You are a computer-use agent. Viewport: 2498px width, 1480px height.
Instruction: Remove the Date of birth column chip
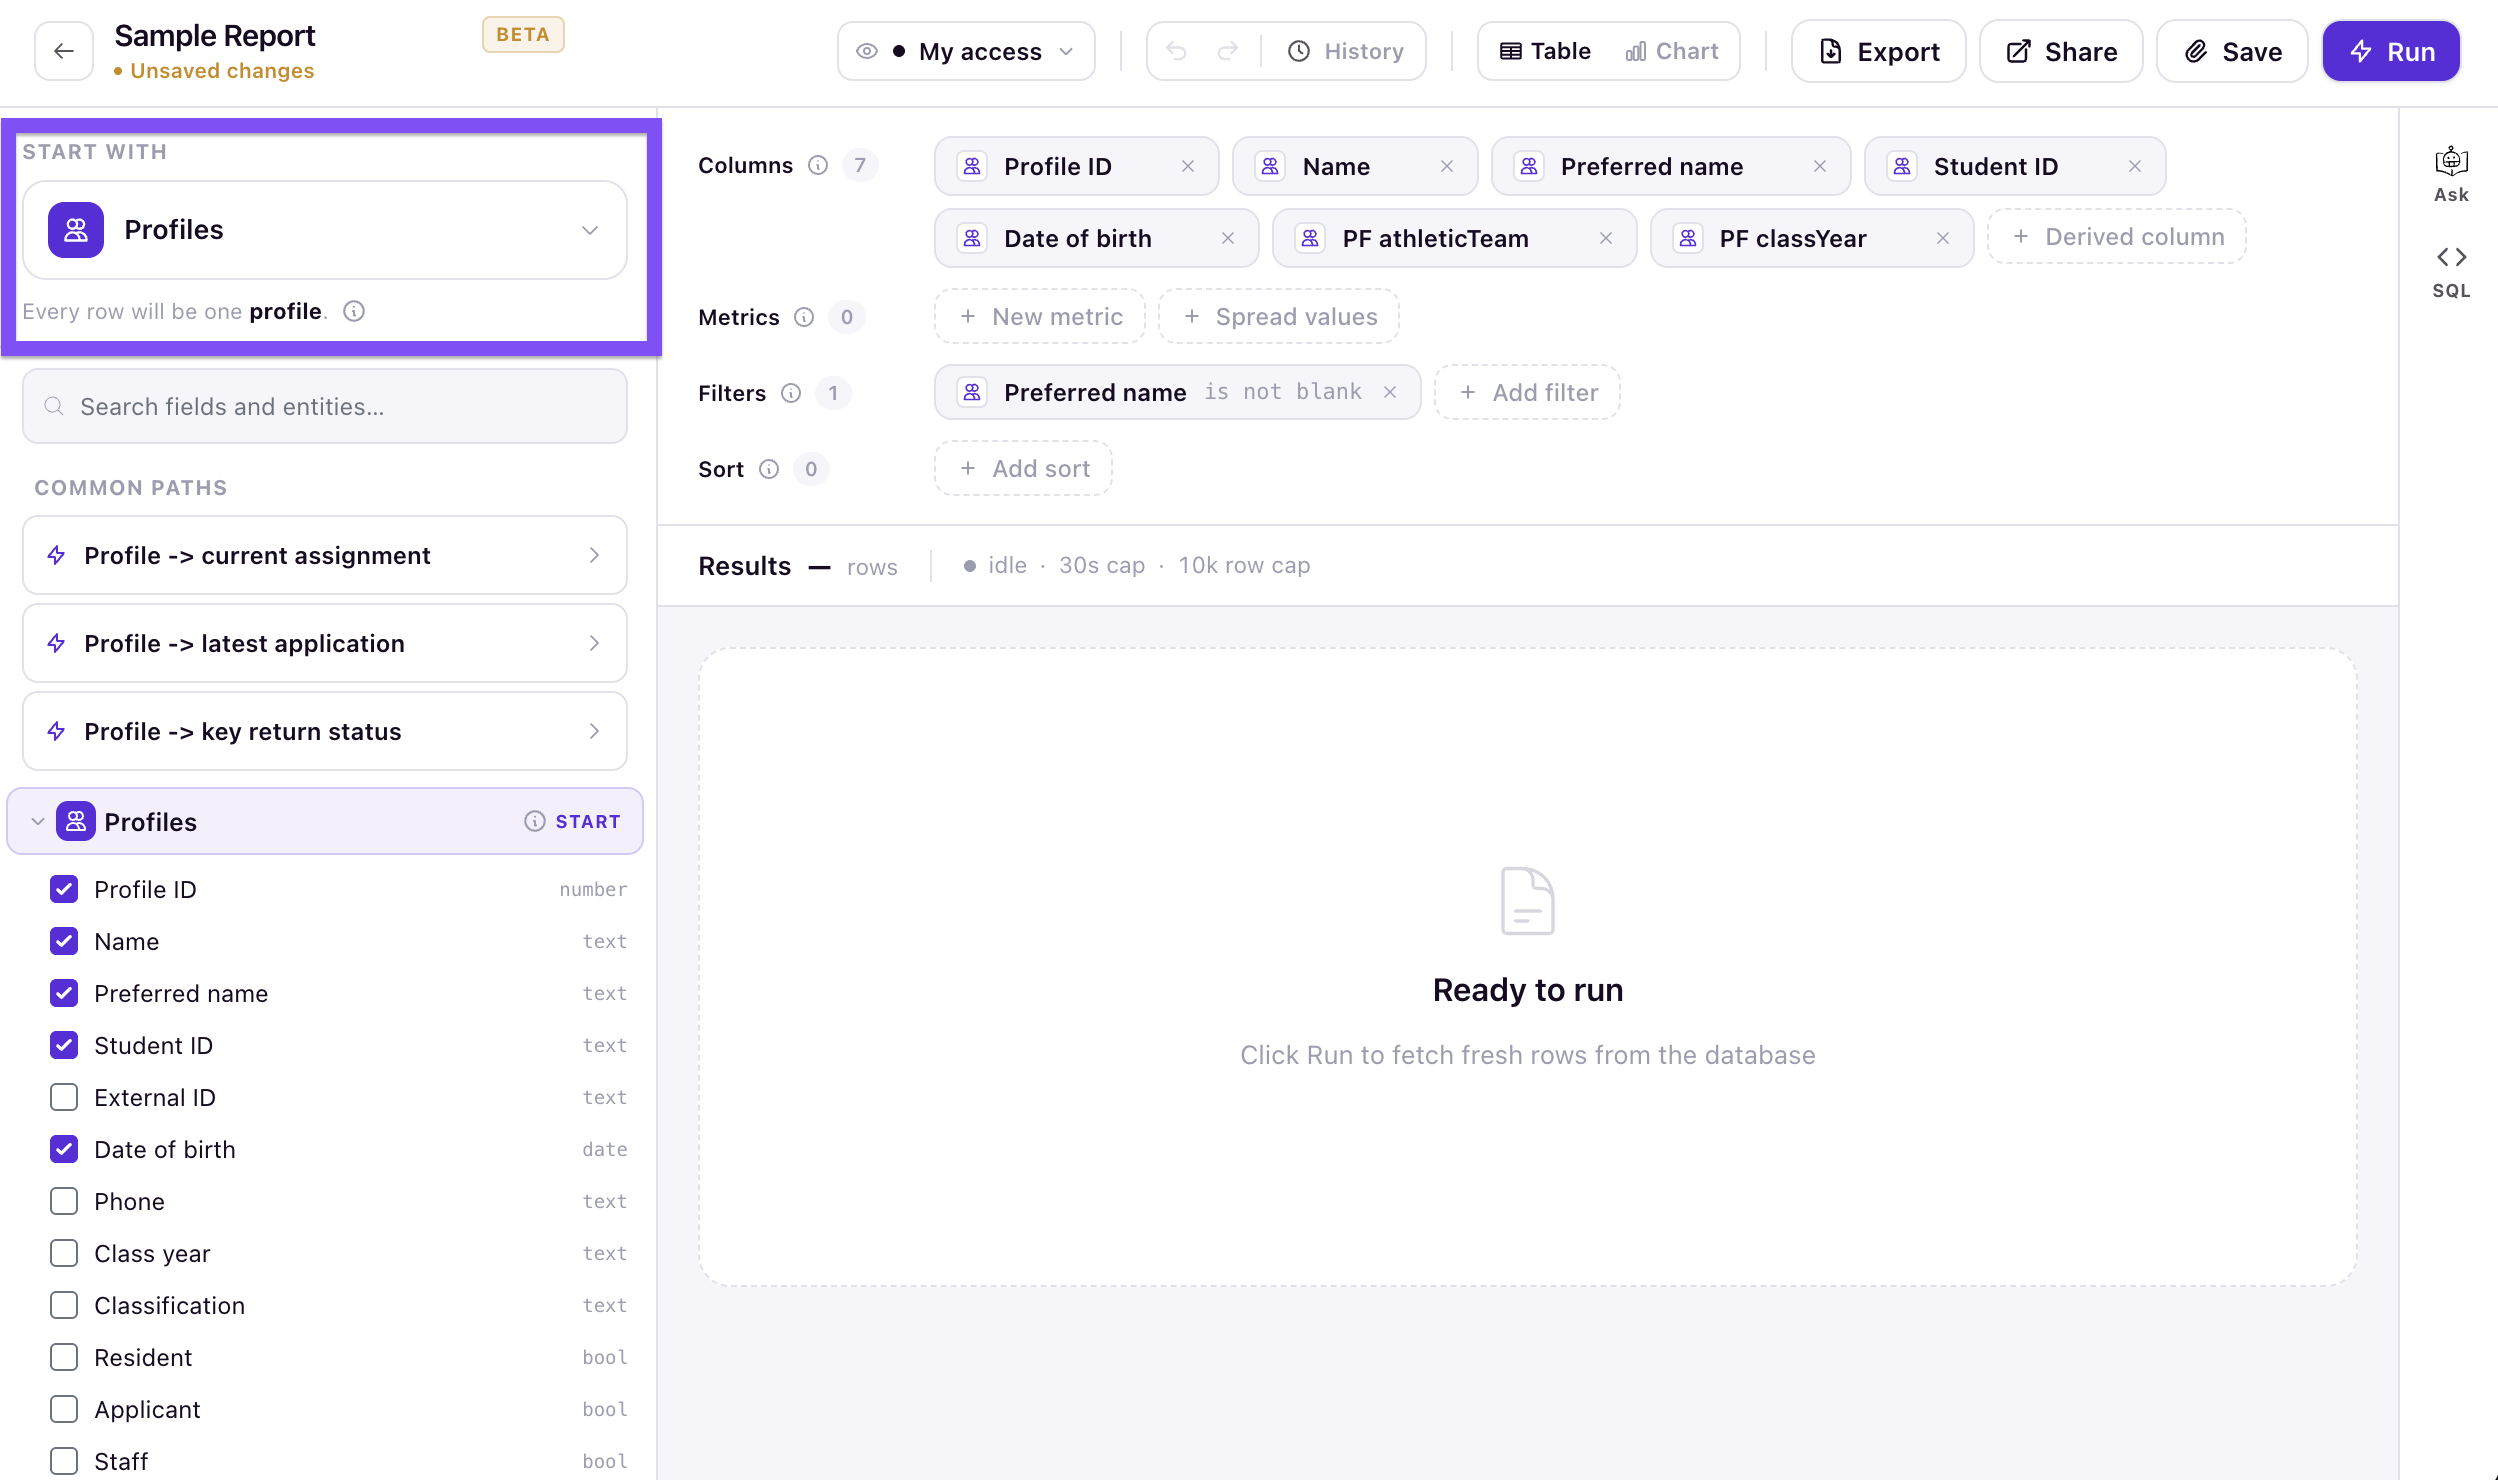(1228, 238)
